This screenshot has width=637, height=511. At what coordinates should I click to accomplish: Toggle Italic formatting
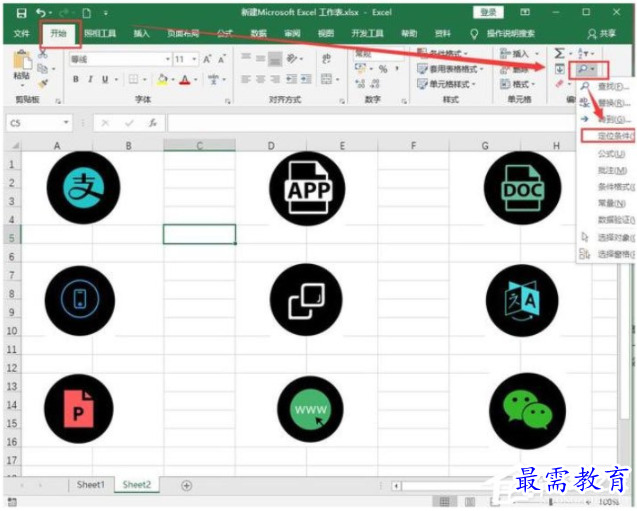point(90,79)
